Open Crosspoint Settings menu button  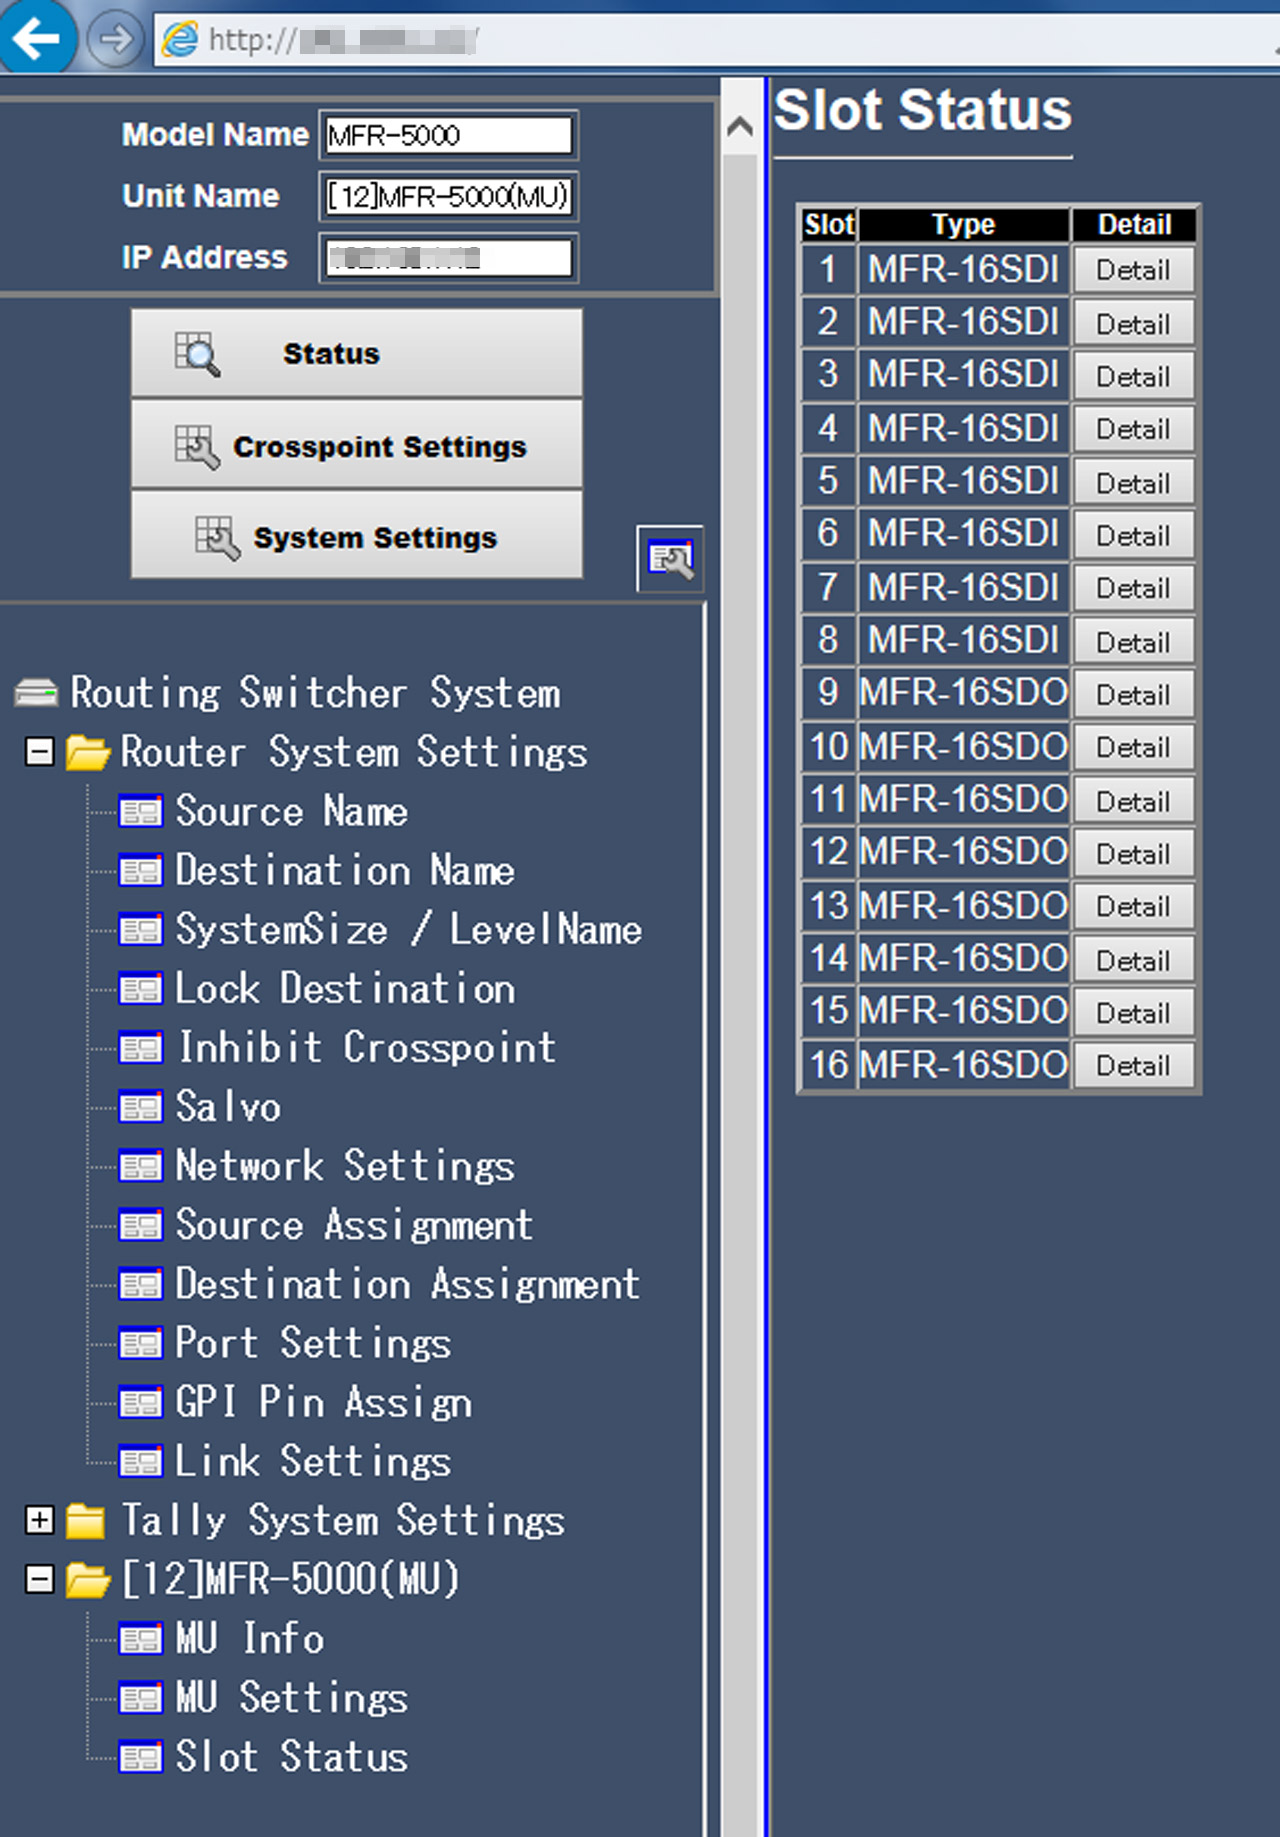click(357, 445)
